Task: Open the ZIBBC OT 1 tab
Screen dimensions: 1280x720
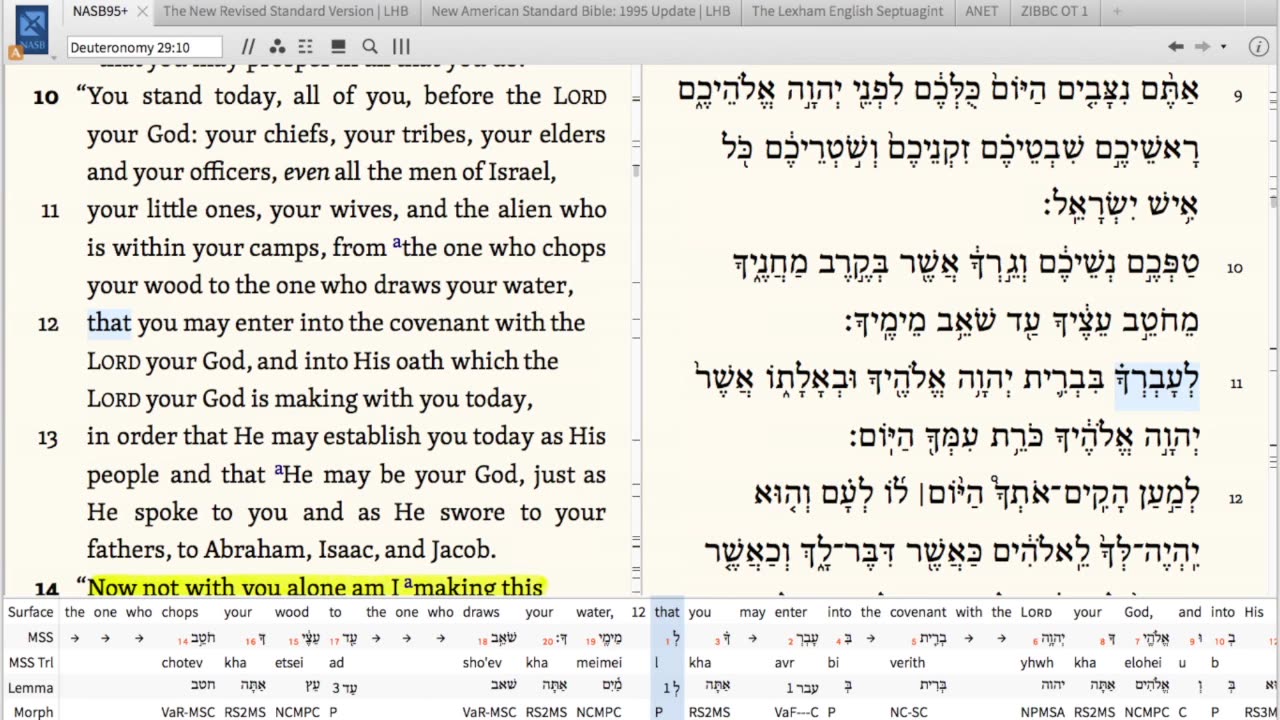Action: point(1054,12)
